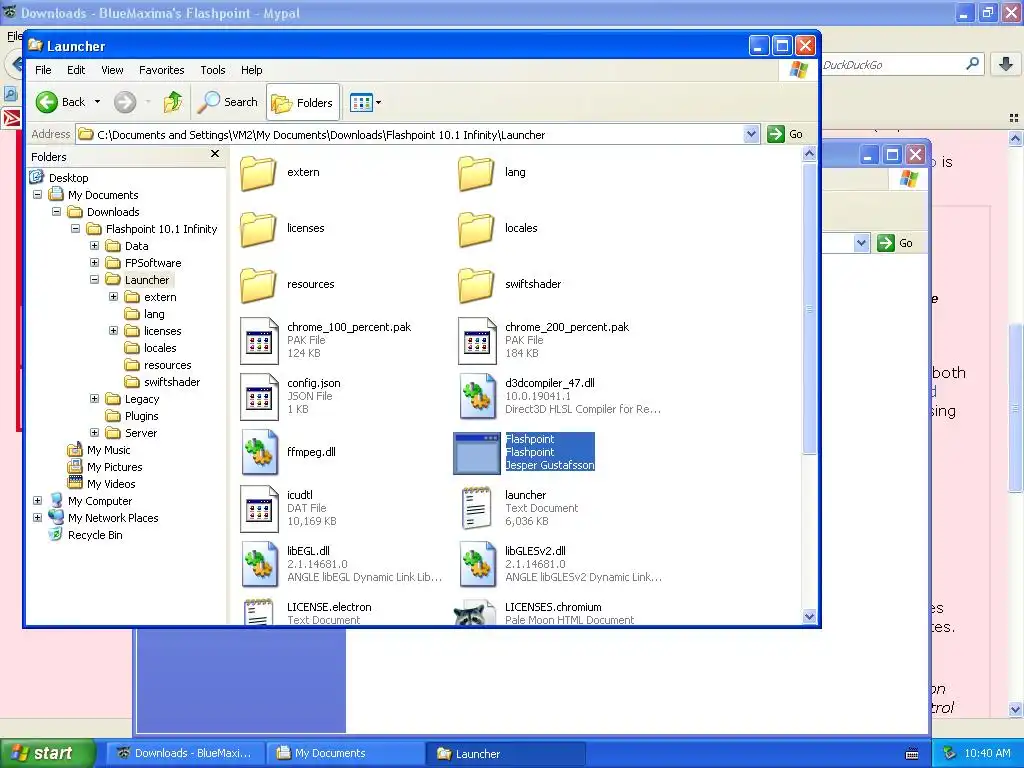Select the extern folder icon
The image size is (1024, 768).
click(259, 172)
